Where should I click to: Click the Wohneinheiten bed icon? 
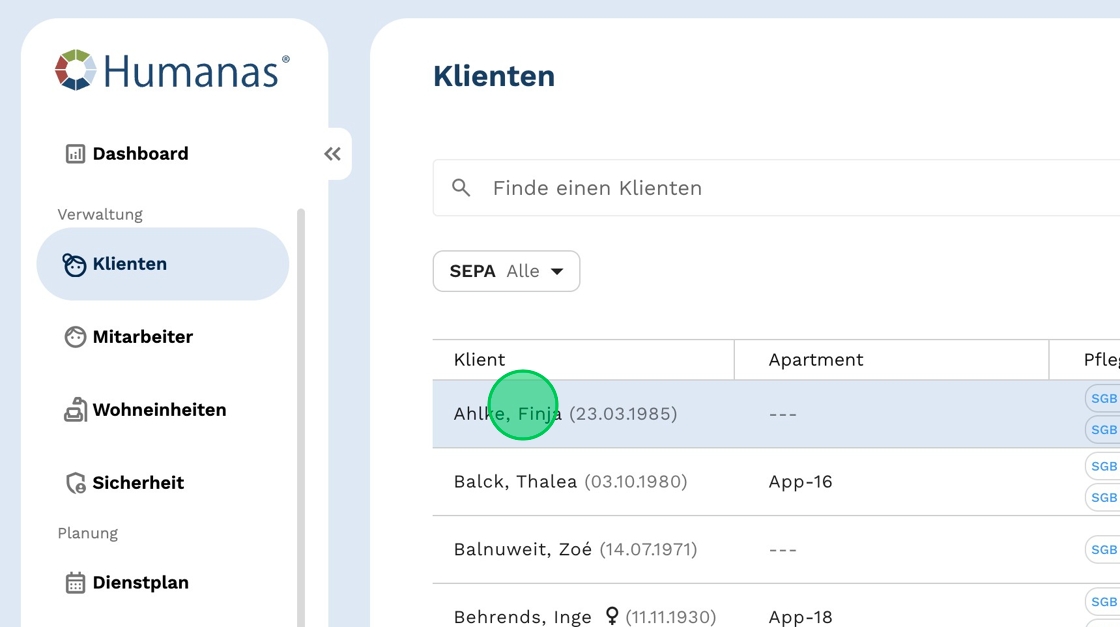(75, 410)
